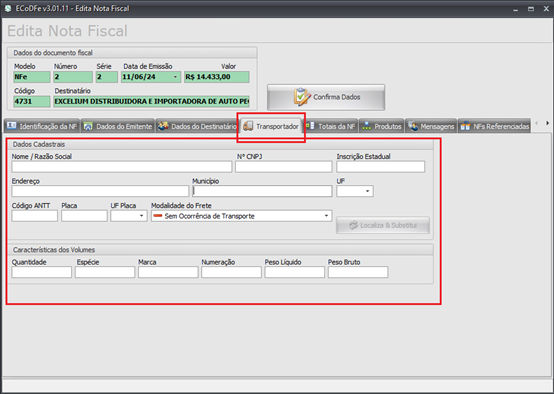Click the ECoDFe application icon in title bar

(8, 8)
